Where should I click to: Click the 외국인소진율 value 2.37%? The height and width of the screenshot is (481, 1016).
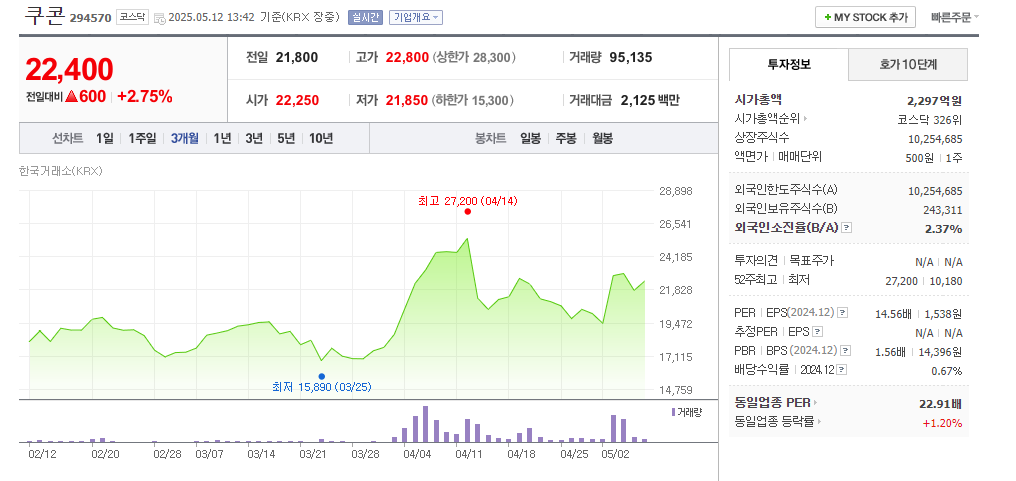tap(943, 229)
